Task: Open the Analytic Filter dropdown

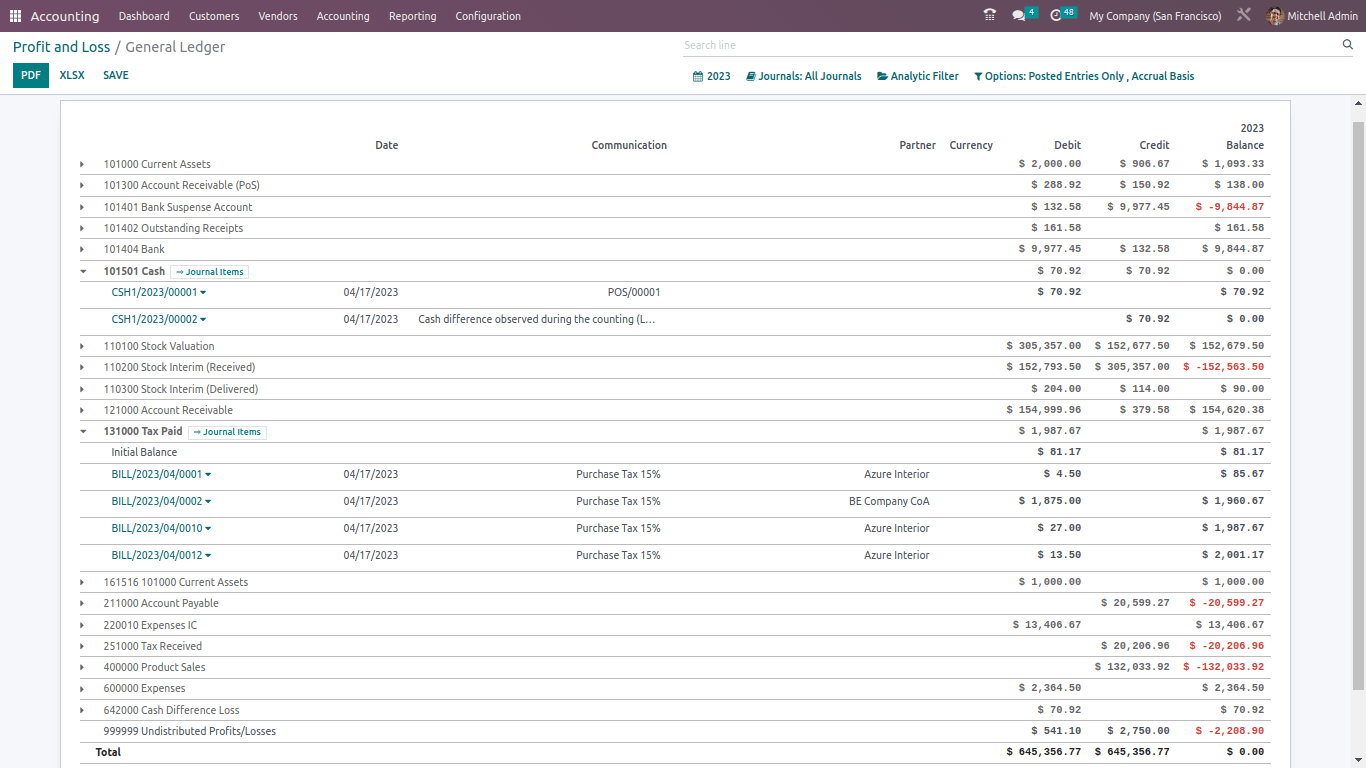Action: click(x=918, y=76)
